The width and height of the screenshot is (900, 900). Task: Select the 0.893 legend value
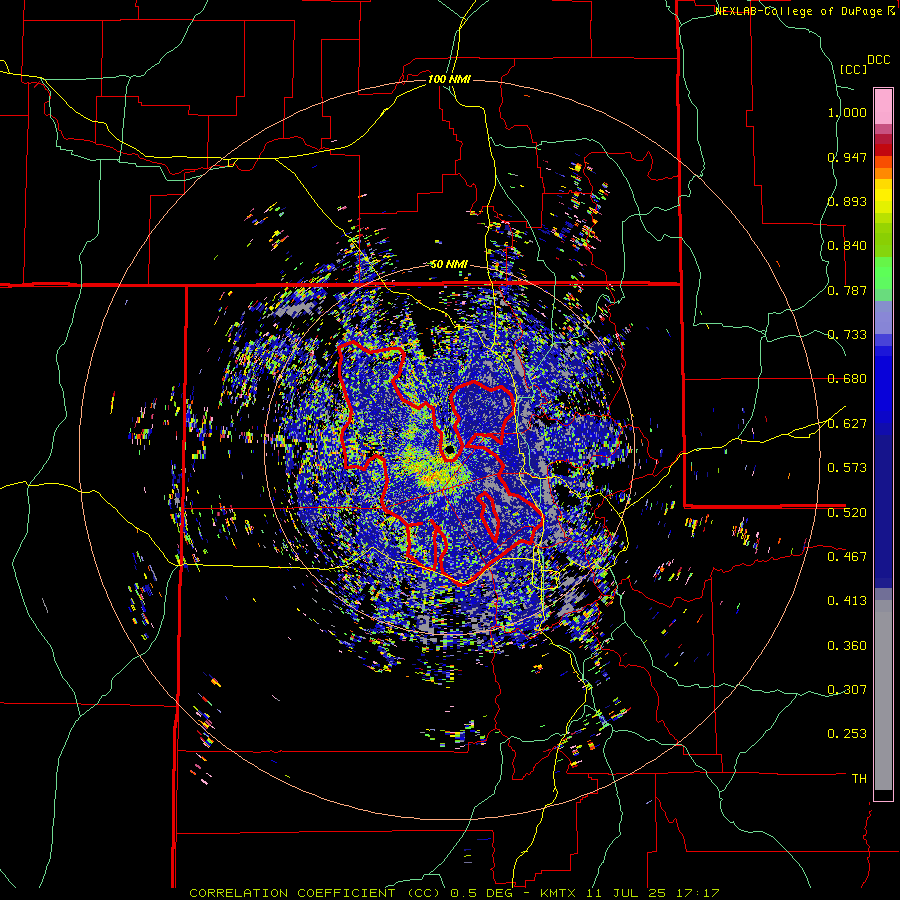click(x=847, y=201)
